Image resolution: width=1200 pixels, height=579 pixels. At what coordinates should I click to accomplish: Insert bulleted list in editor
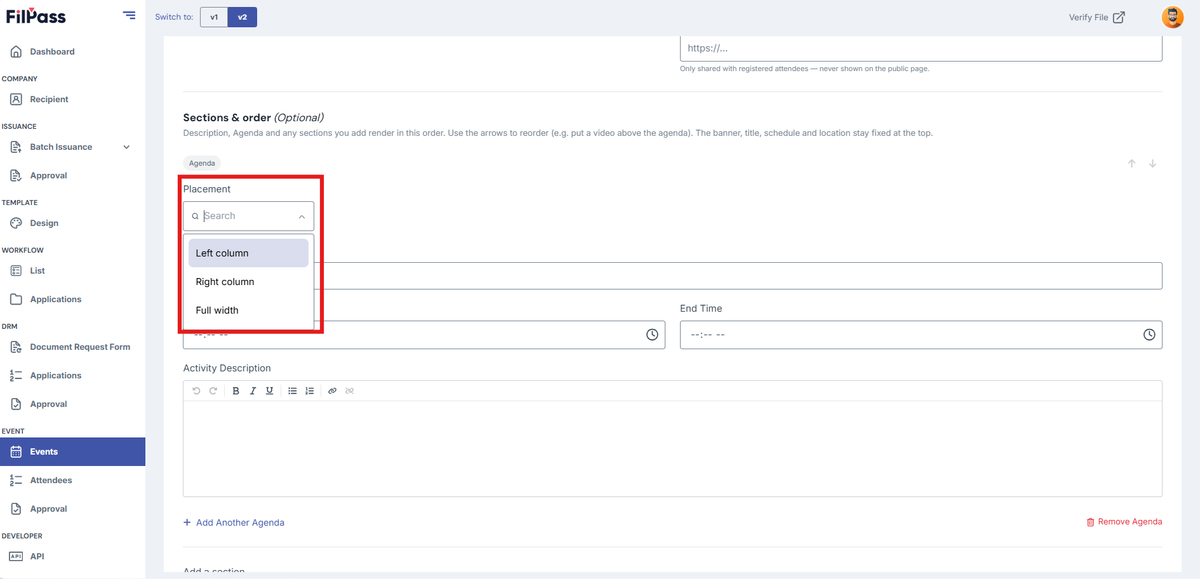[293, 391]
